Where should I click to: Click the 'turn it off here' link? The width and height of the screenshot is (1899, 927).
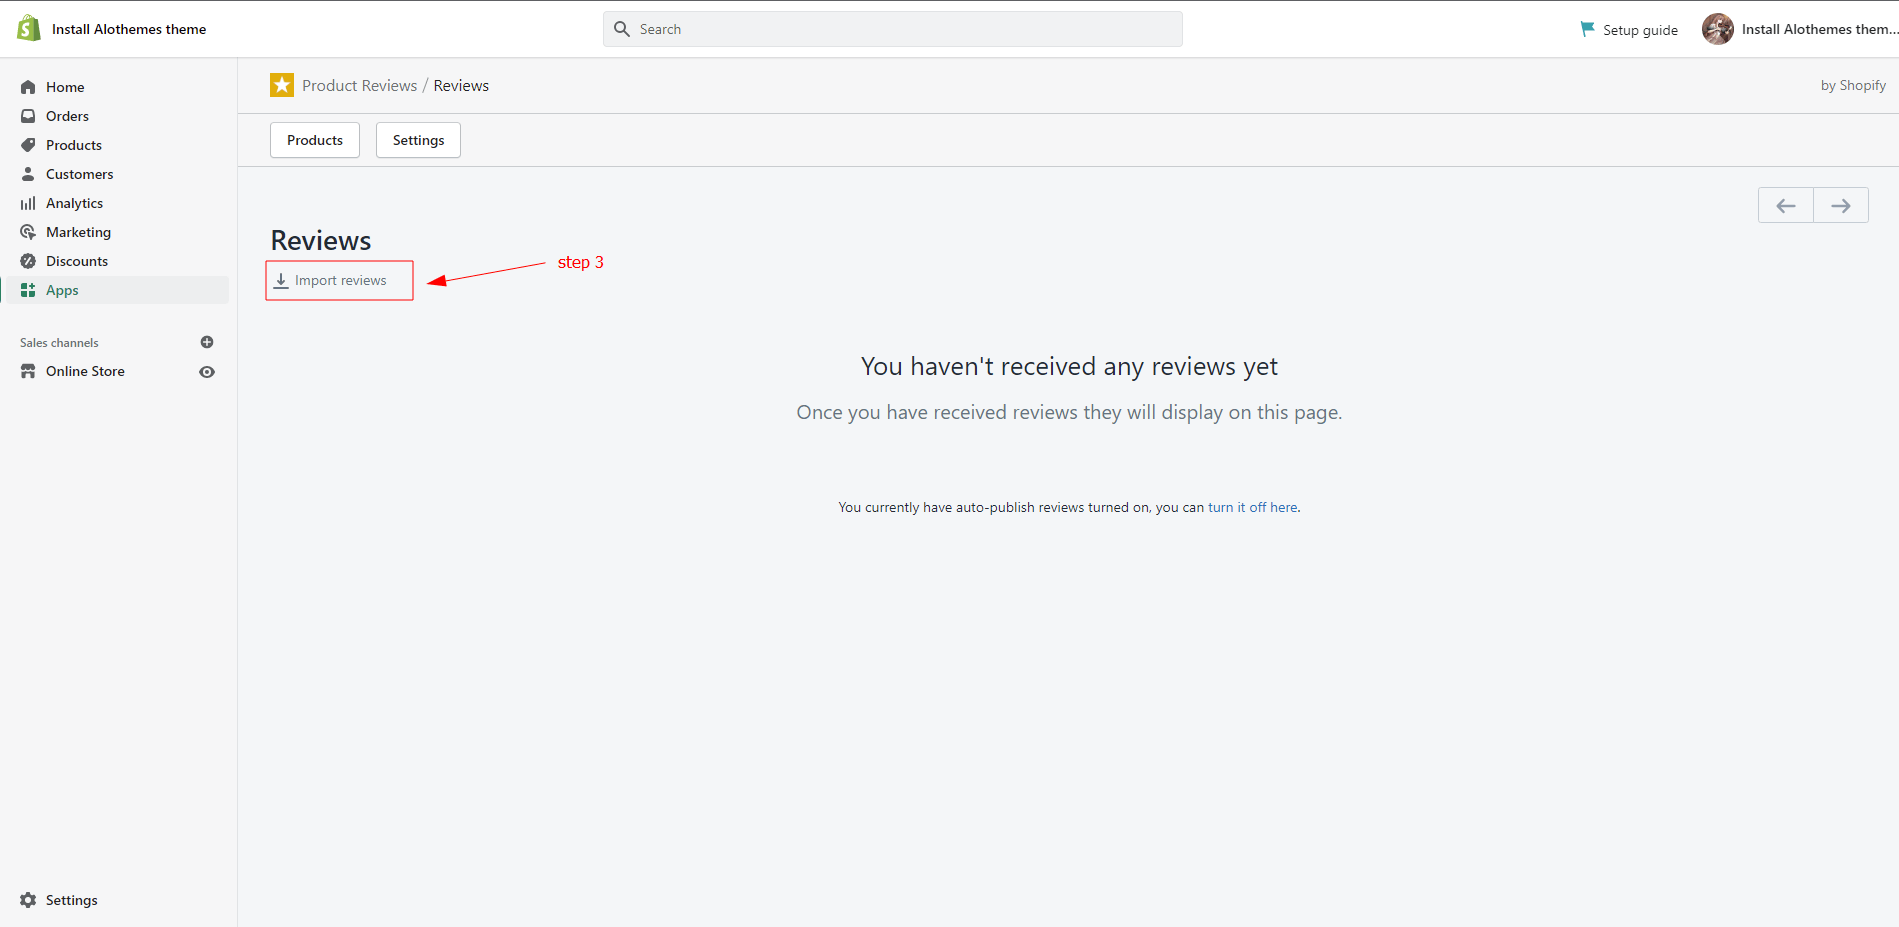1252,507
